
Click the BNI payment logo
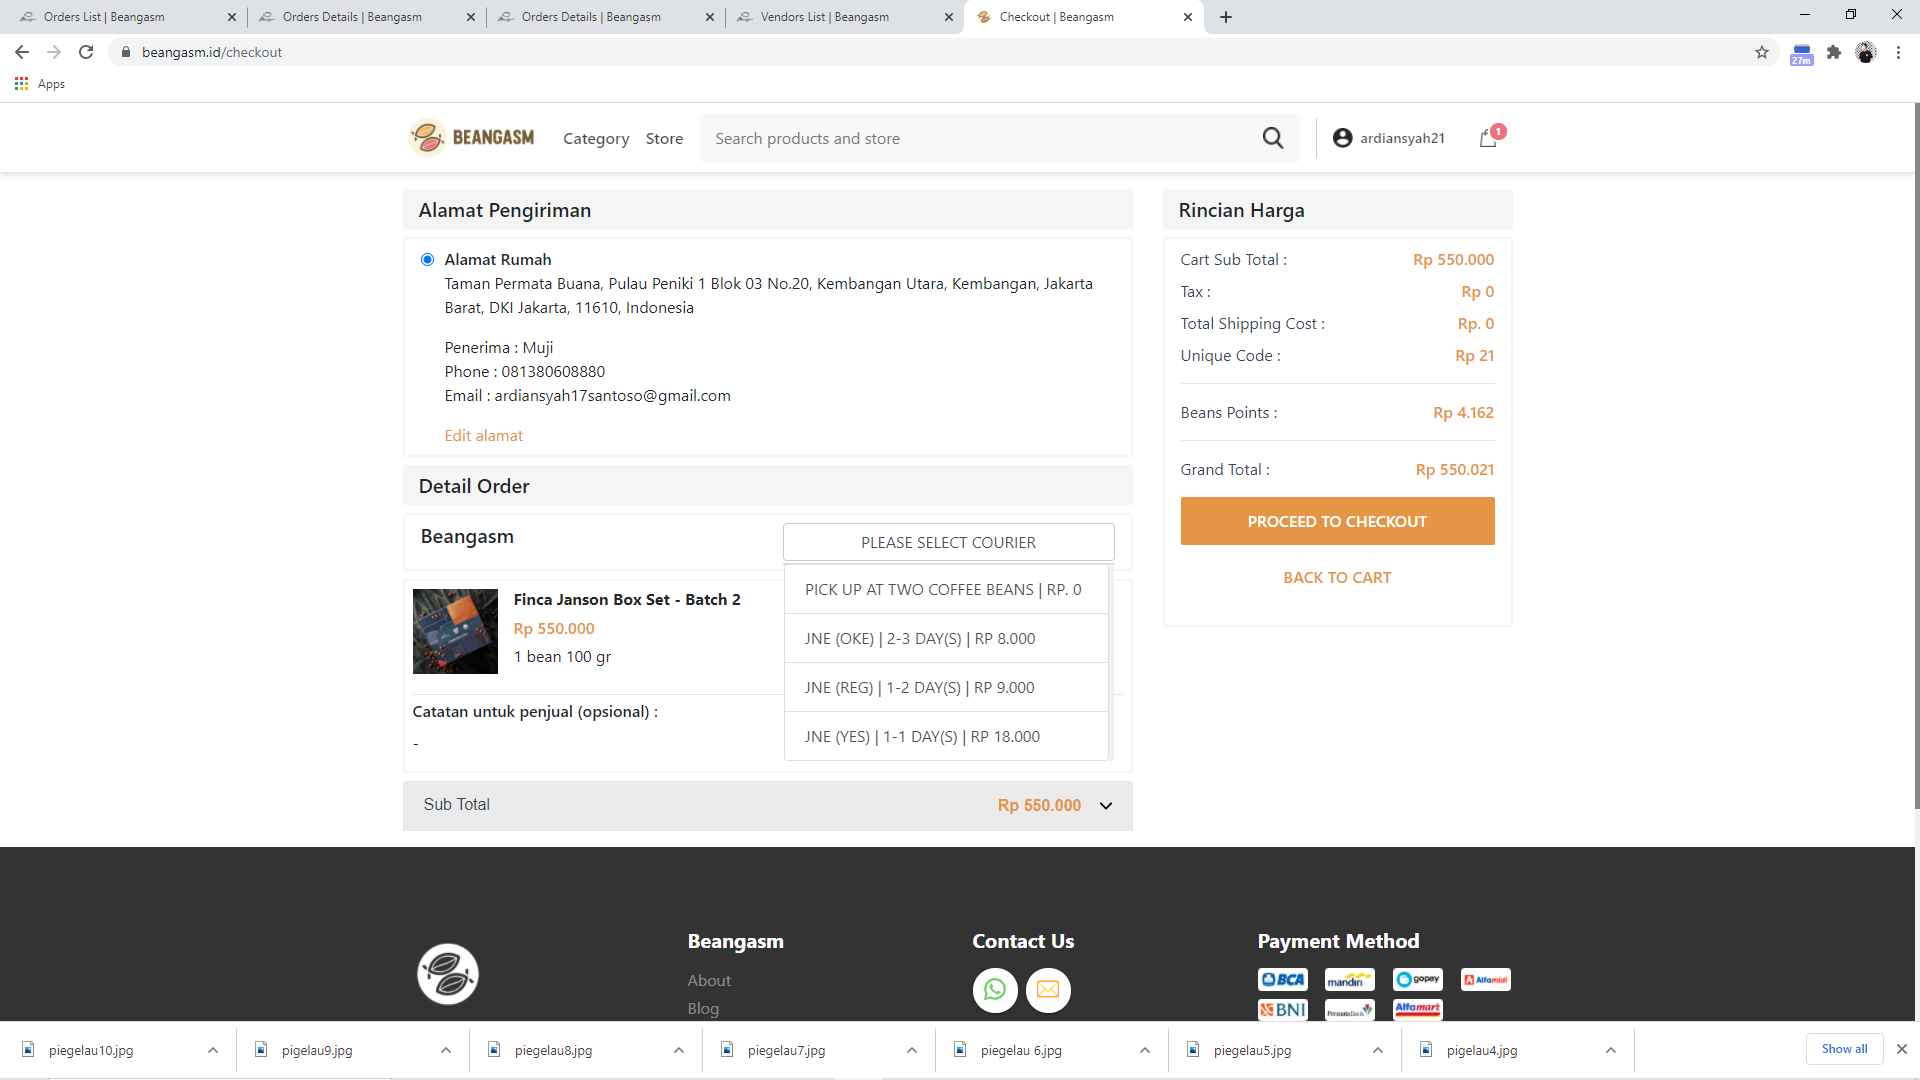pos(1283,1009)
